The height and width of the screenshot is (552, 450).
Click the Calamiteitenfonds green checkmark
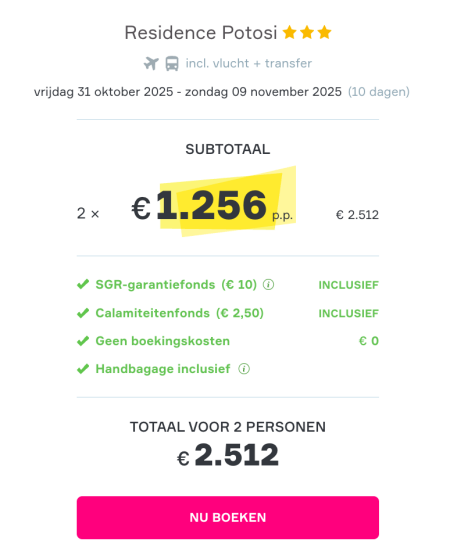tap(83, 313)
